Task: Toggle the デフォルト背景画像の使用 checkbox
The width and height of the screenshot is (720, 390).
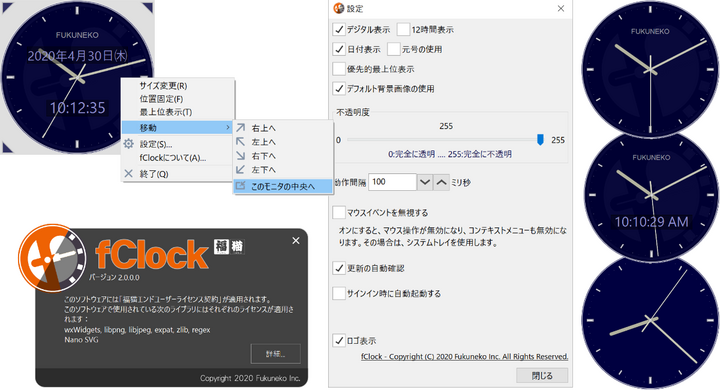Action: (339, 89)
